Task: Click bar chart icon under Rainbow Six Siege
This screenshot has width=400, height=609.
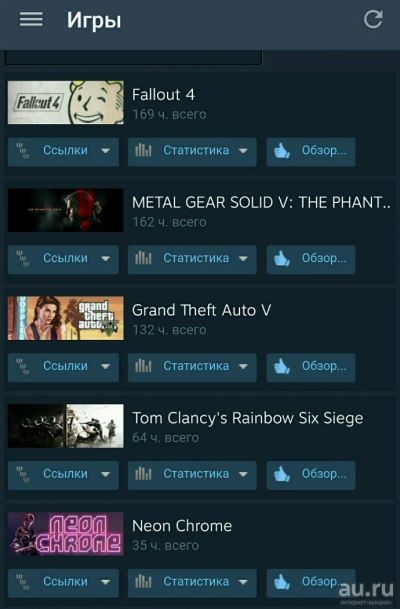Action: [143, 474]
